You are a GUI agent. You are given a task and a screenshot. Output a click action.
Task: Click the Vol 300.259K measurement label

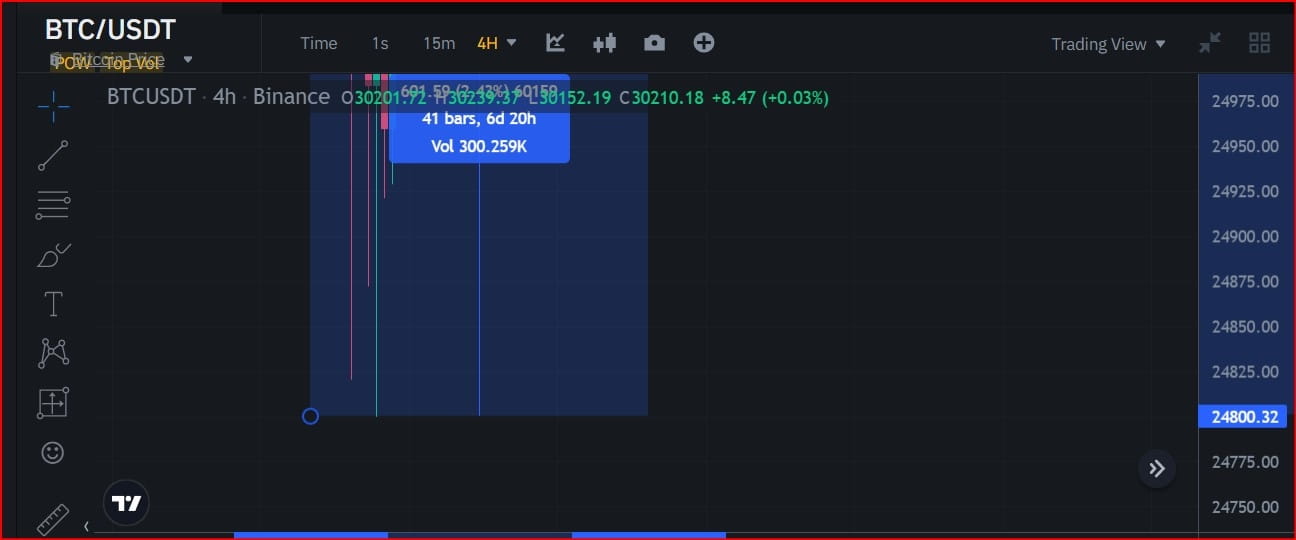(x=479, y=147)
